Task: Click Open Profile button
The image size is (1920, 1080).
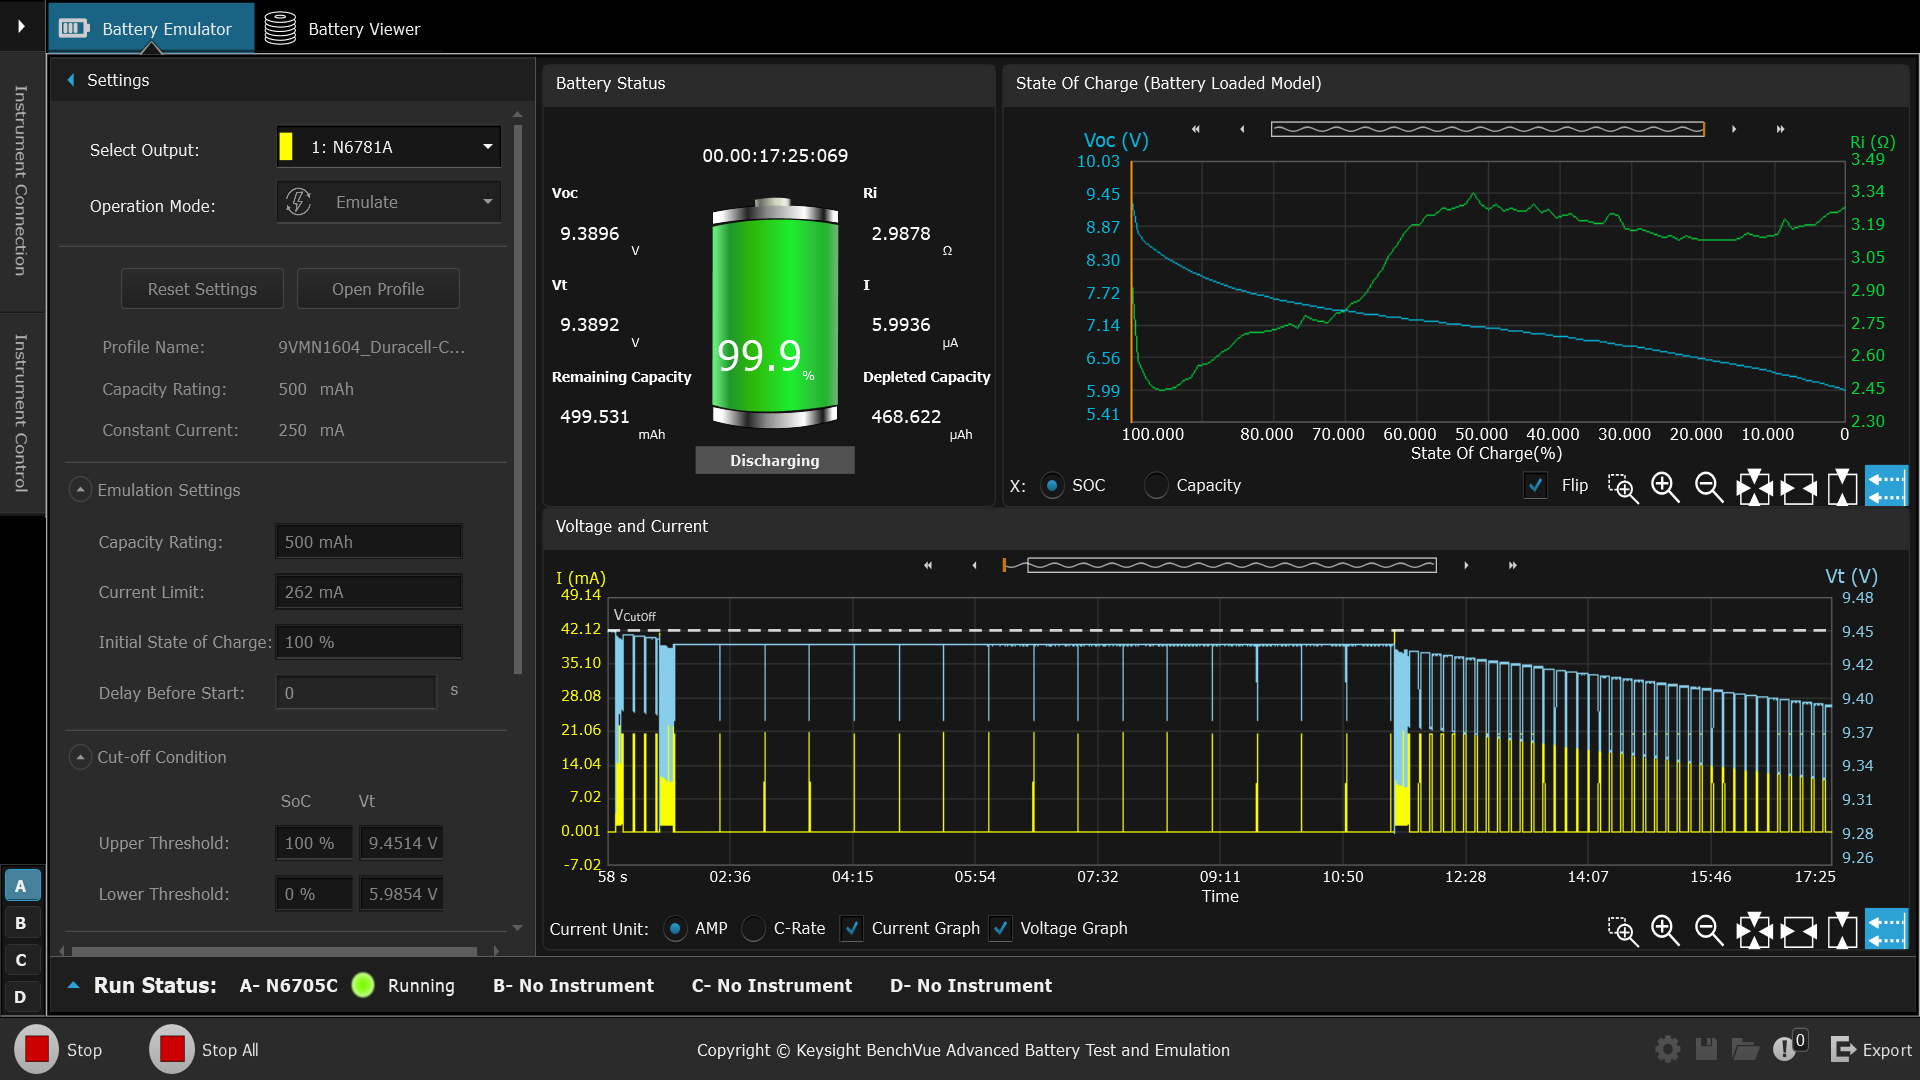Action: (378, 289)
